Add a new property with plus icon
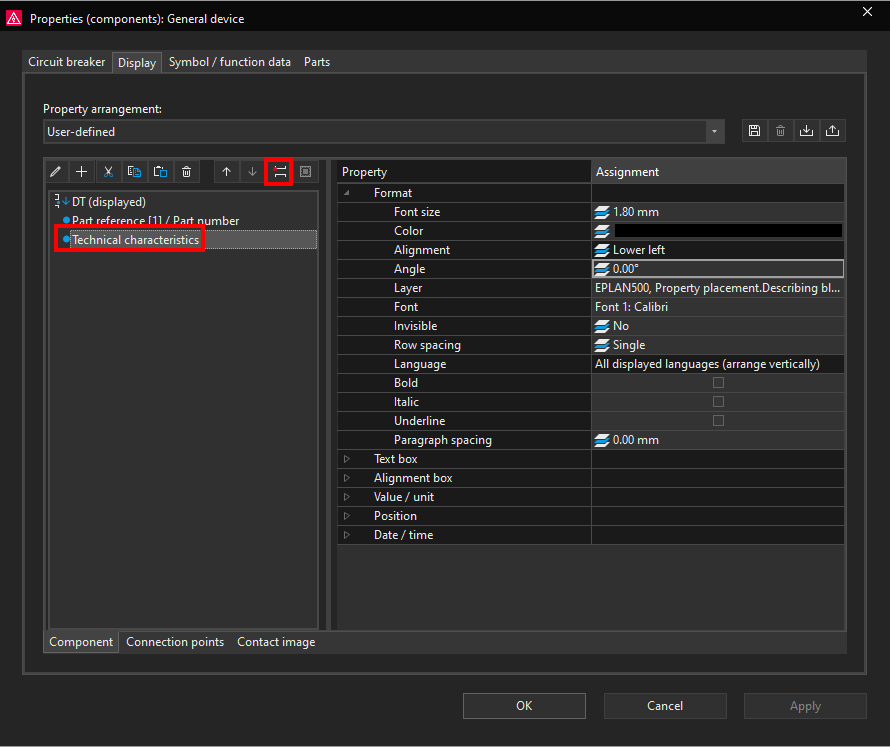The height and width of the screenshot is (747, 890). pyautogui.click(x=82, y=172)
